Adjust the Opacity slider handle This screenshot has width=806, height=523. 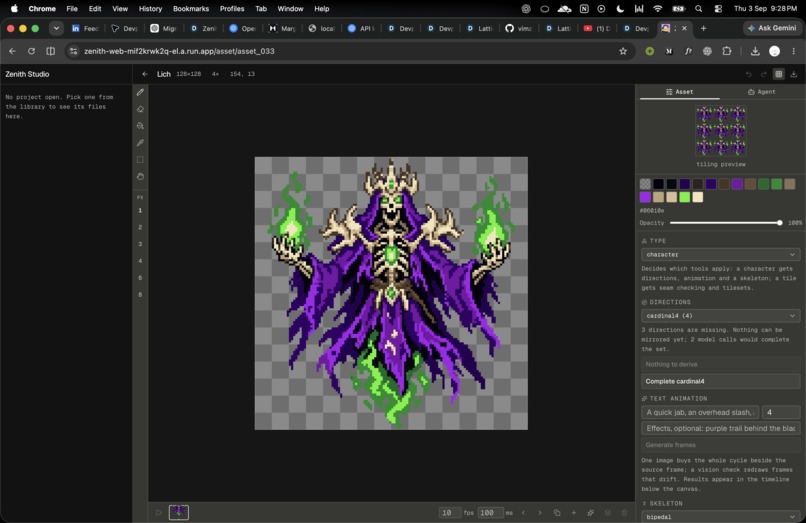click(x=780, y=223)
